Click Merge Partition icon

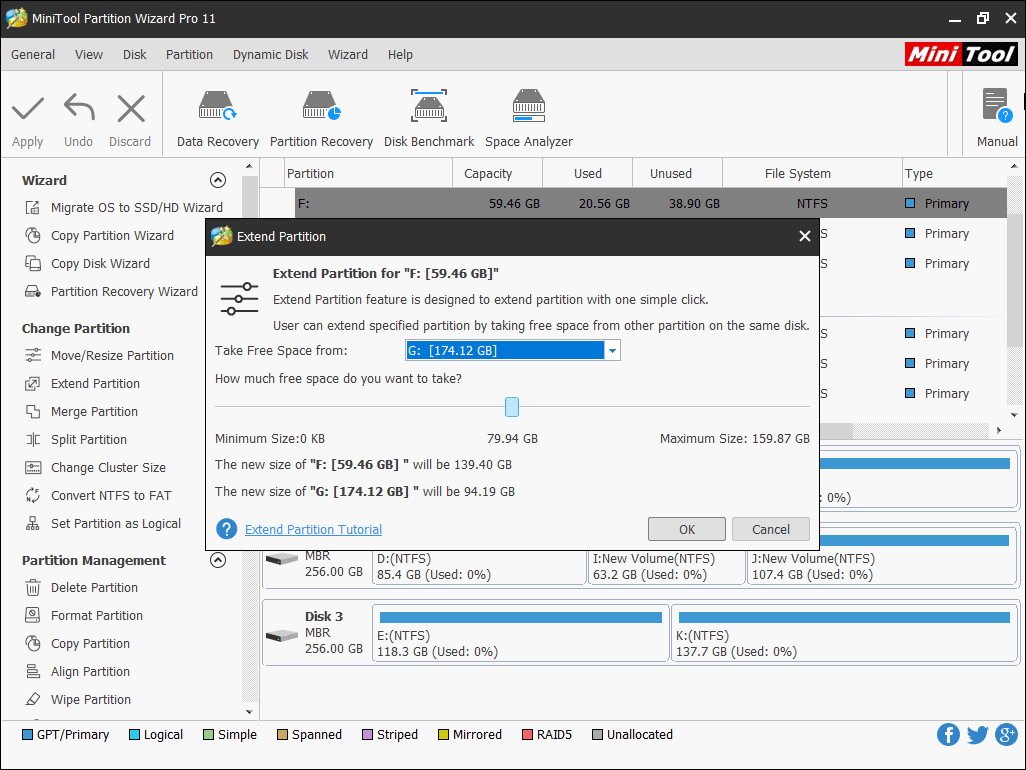click(x=33, y=411)
